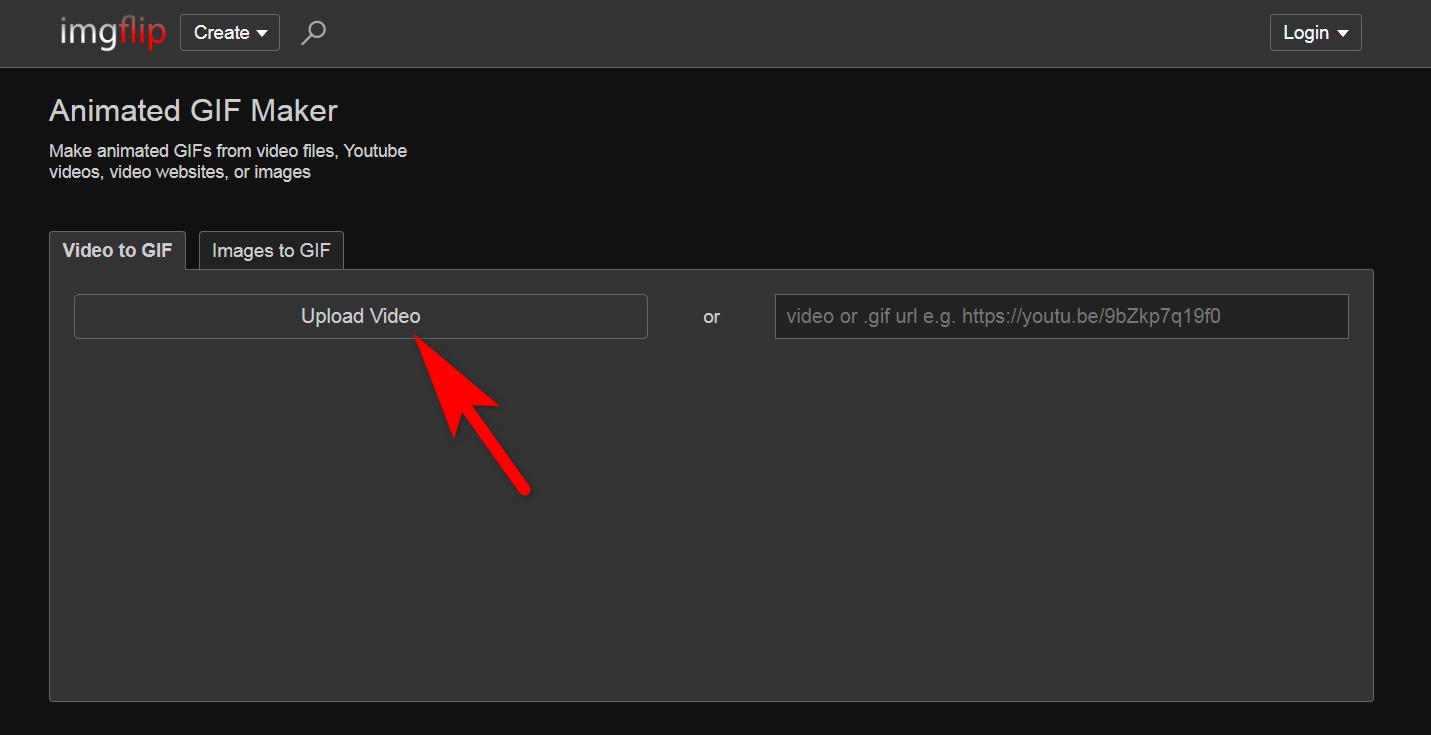Click the Upload Video button

[361, 316]
